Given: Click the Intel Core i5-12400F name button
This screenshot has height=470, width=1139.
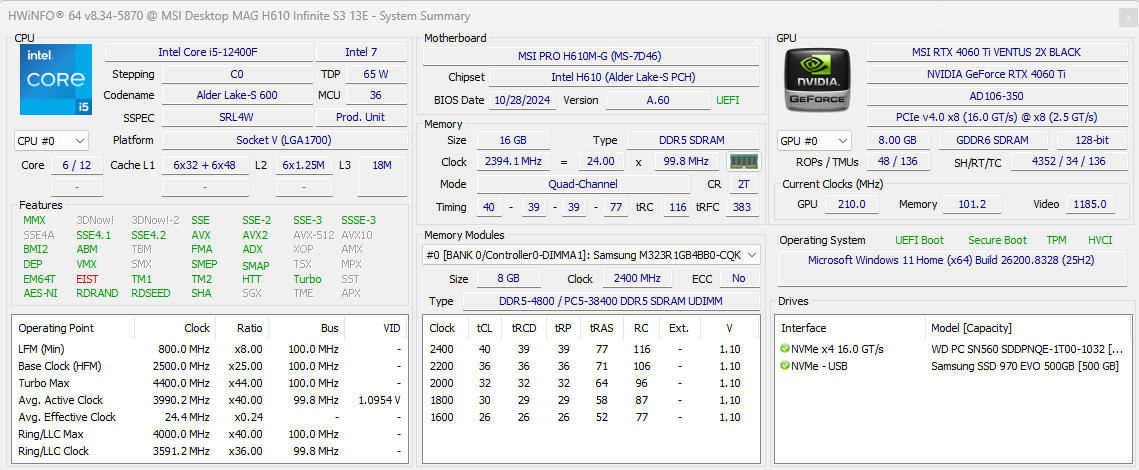Looking at the screenshot, I should click(208, 52).
